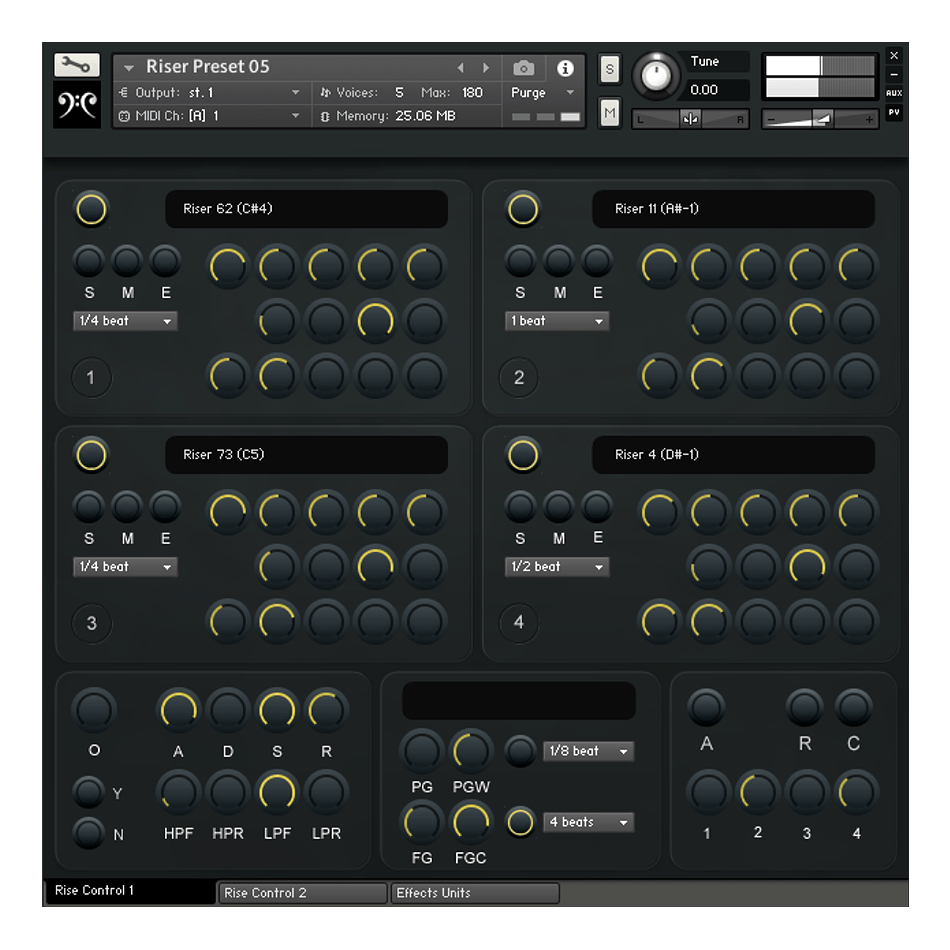Click the Riser 73 (C5) name field
The image size is (950, 950).
(x=307, y=455)
